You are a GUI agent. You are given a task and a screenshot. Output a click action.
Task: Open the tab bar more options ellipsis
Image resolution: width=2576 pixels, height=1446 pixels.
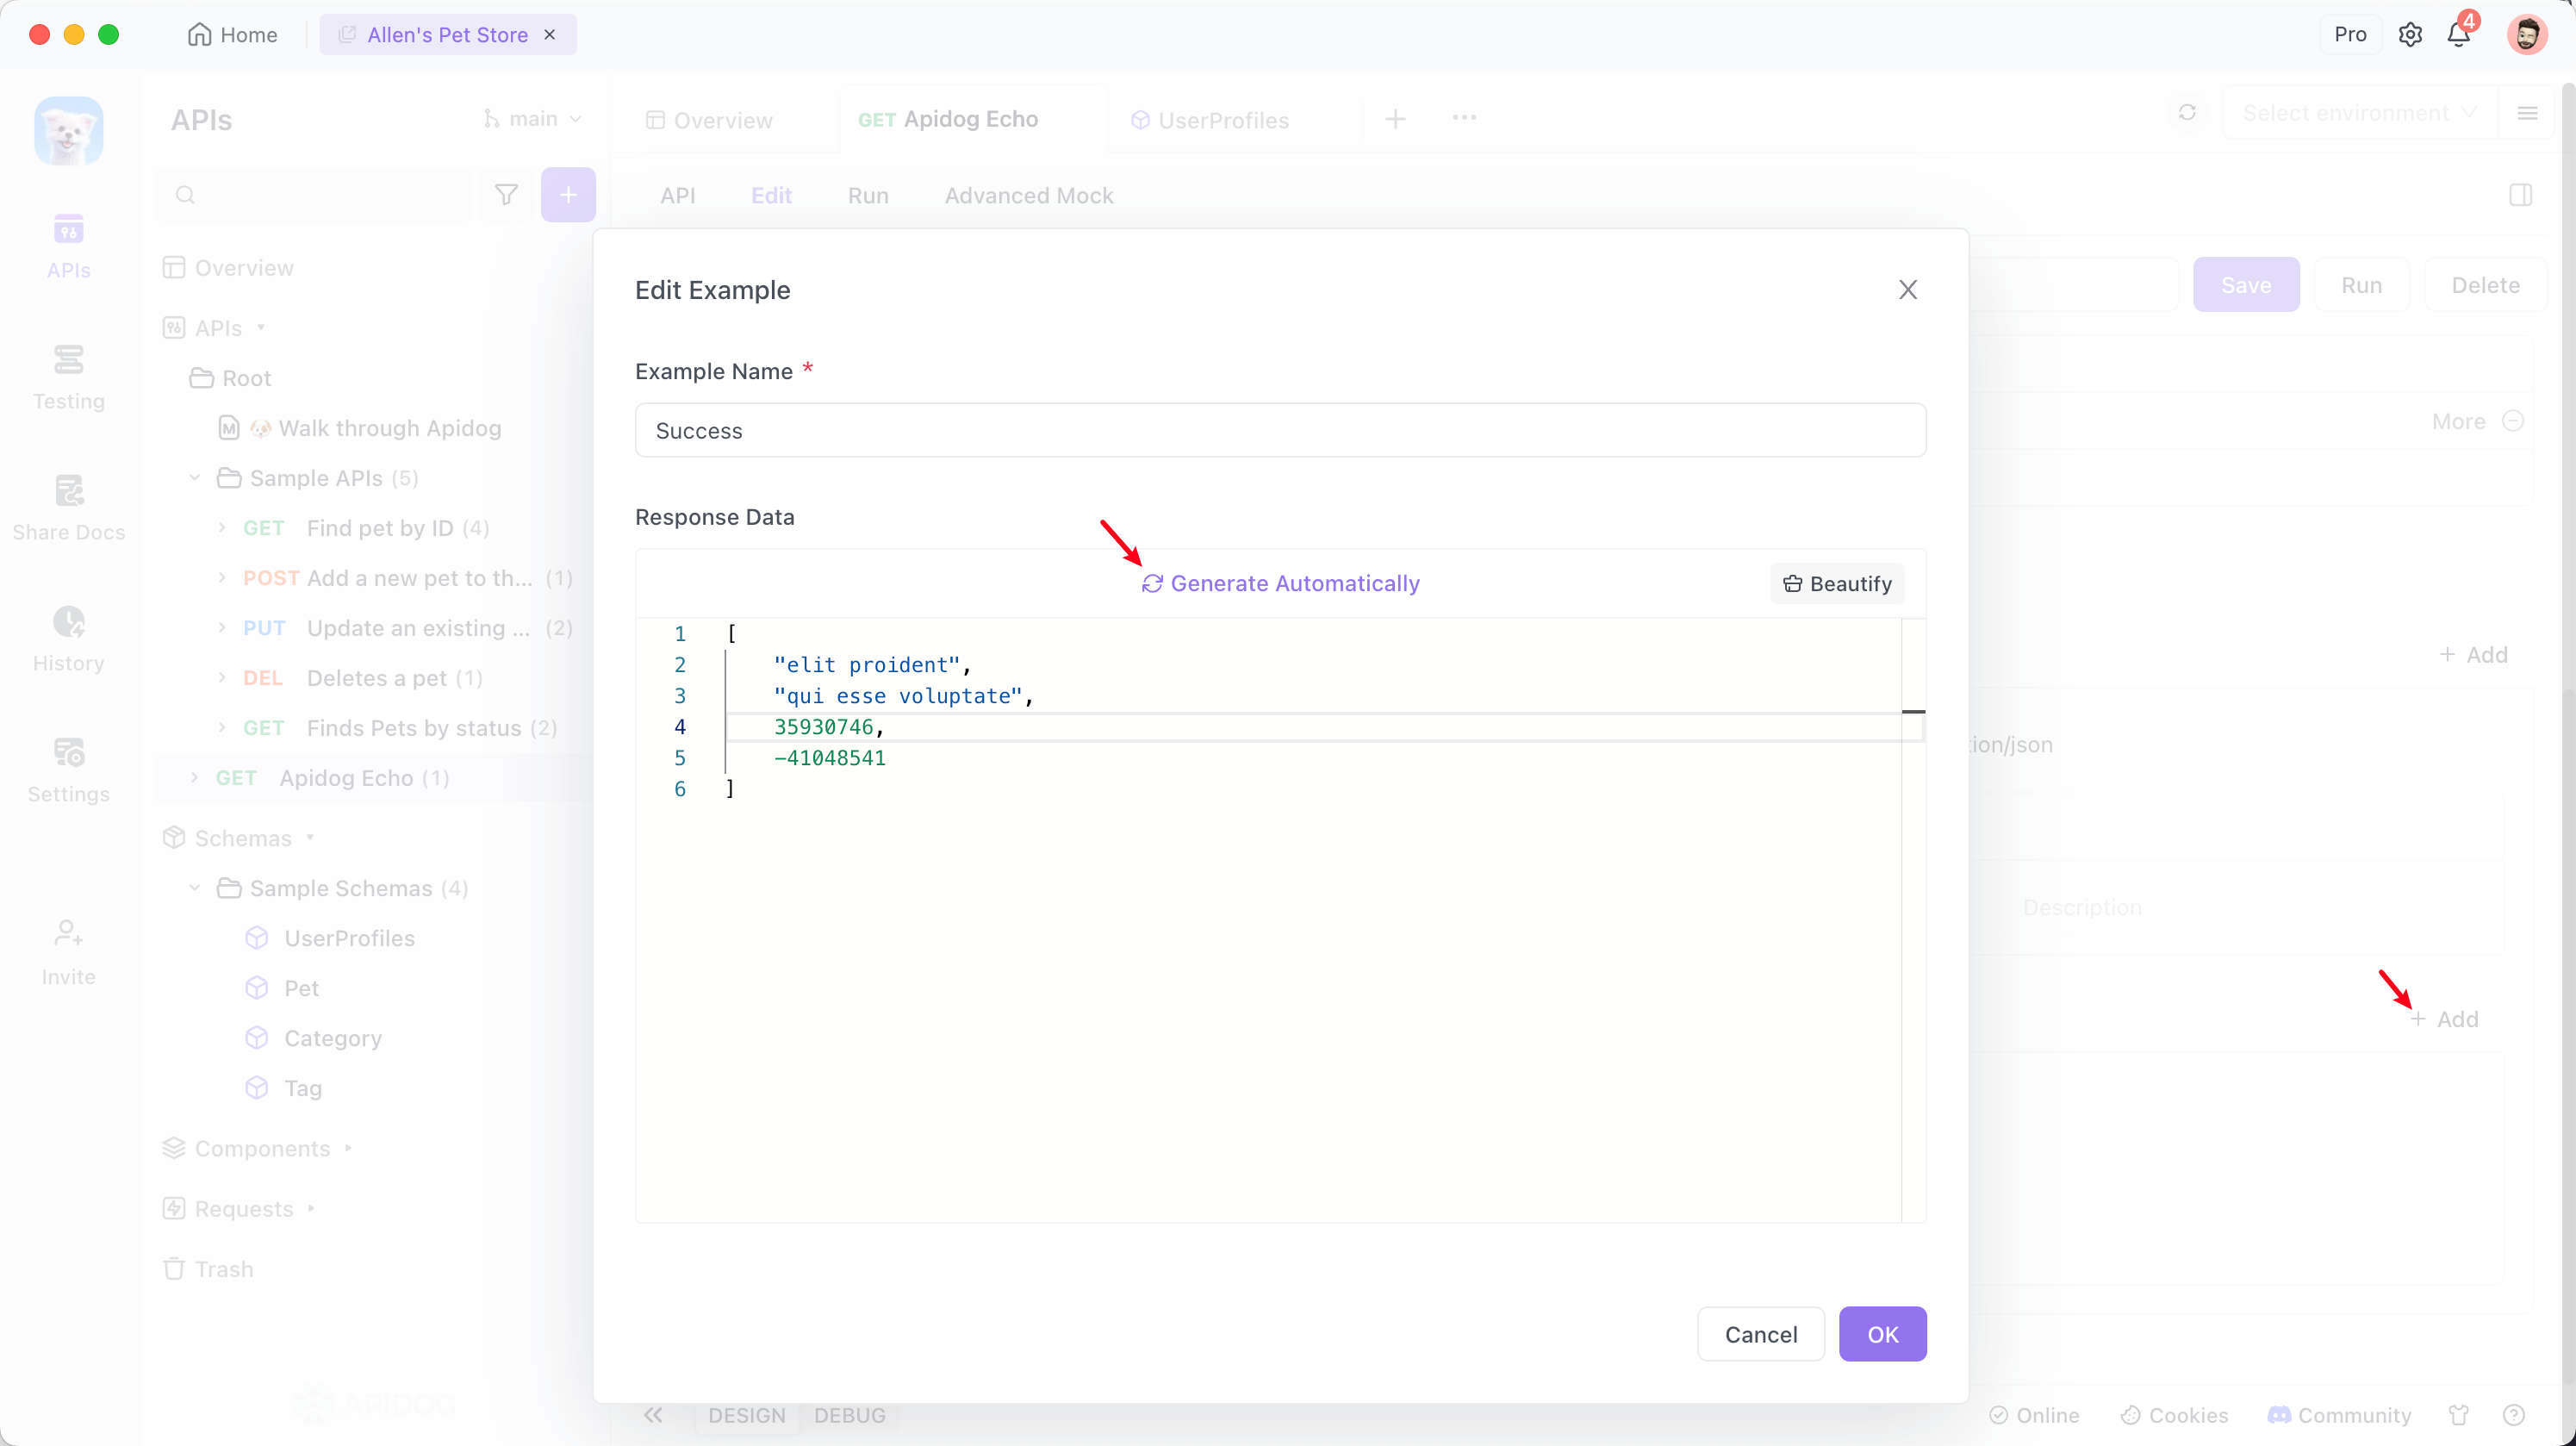click(1464, 117)
